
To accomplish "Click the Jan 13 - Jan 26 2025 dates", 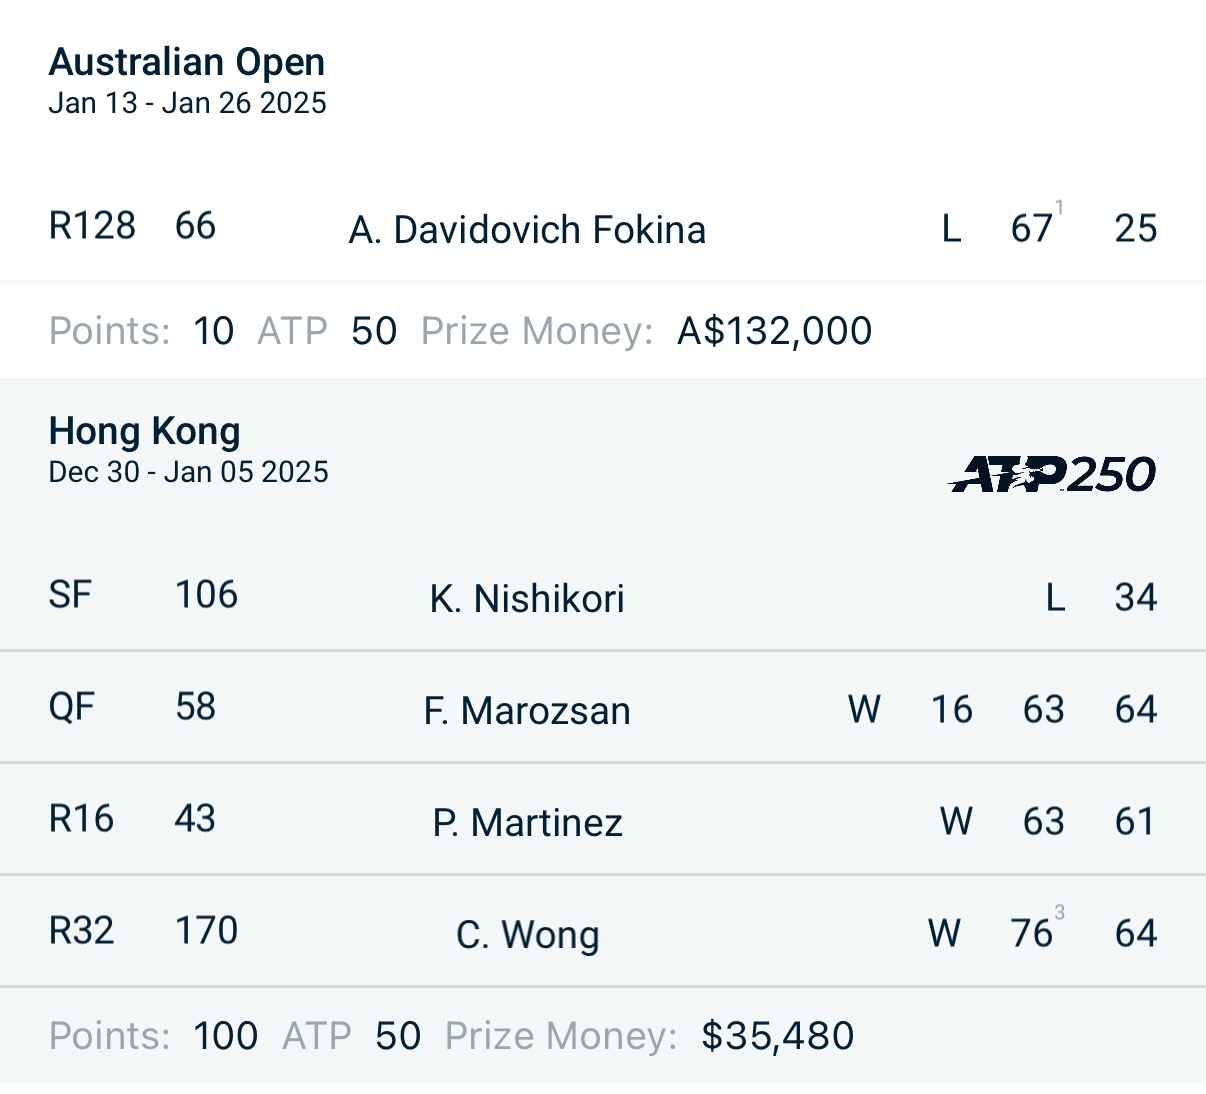I will pyautogui.click(x=187, y=103).
